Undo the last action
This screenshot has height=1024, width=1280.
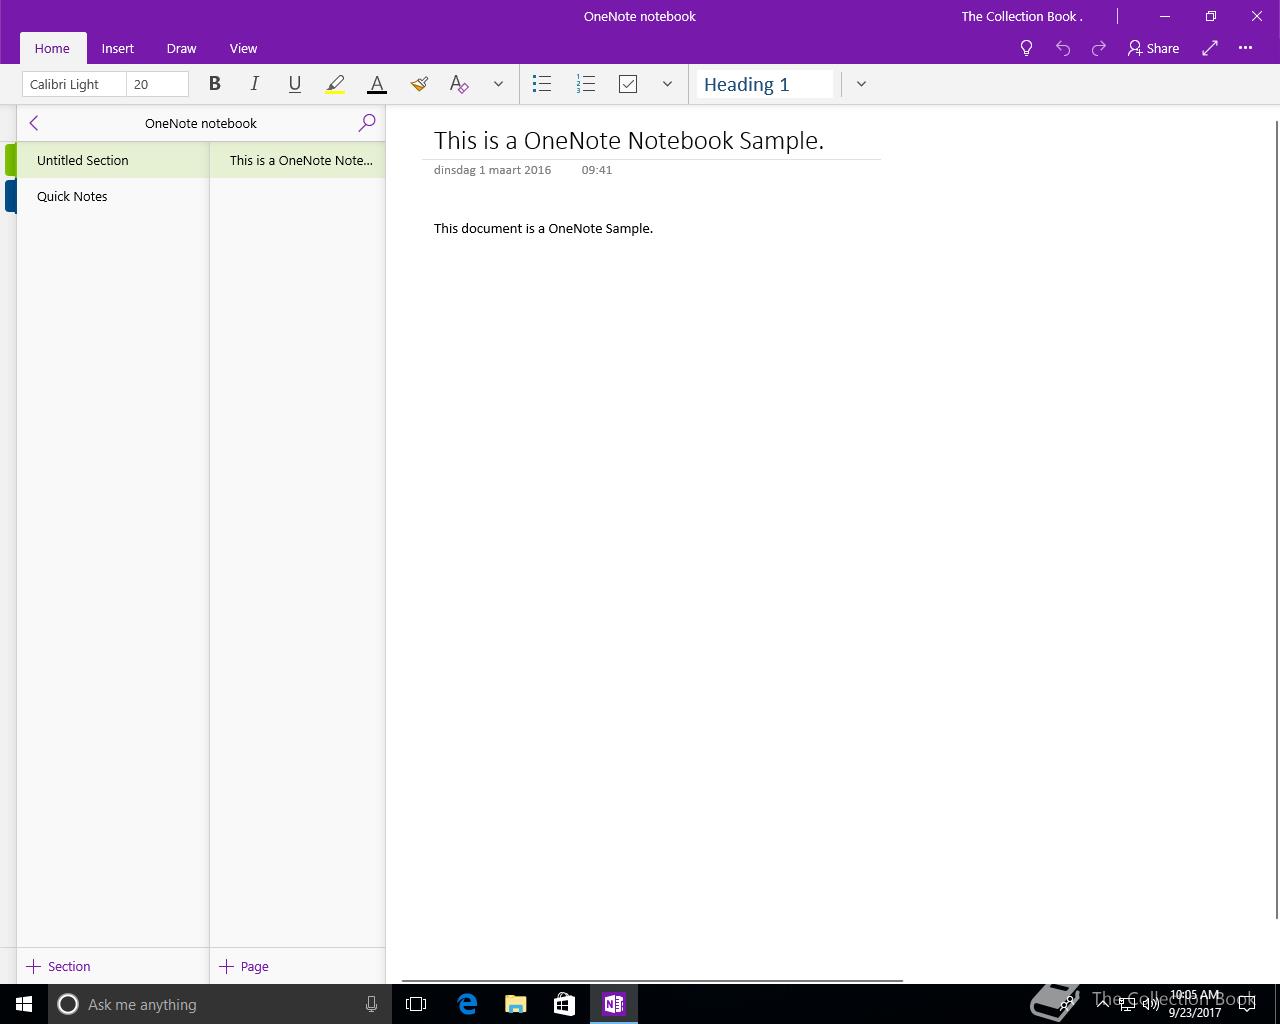tap(1063, 48)
